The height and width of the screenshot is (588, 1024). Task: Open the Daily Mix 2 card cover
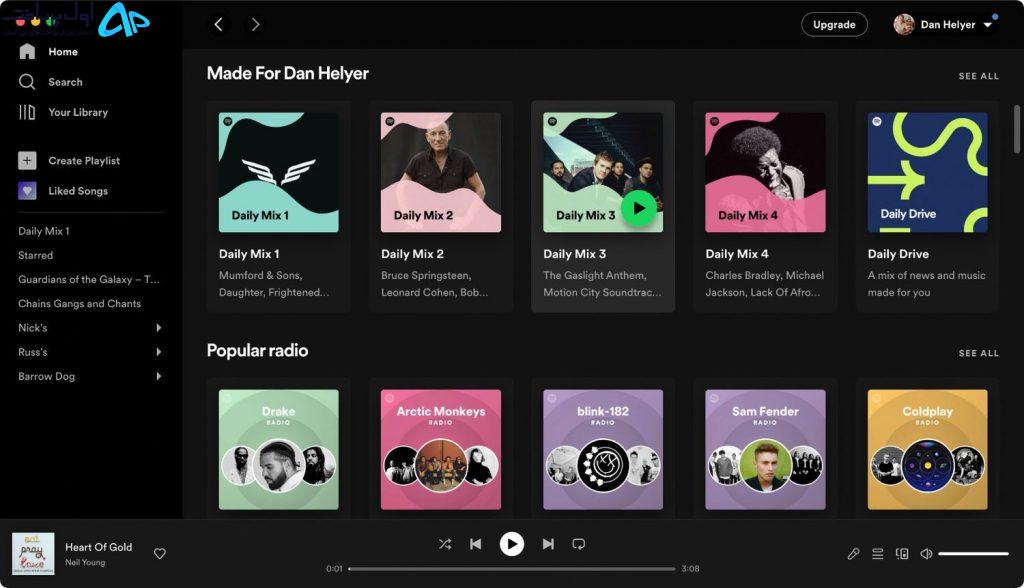coord(441,172)
